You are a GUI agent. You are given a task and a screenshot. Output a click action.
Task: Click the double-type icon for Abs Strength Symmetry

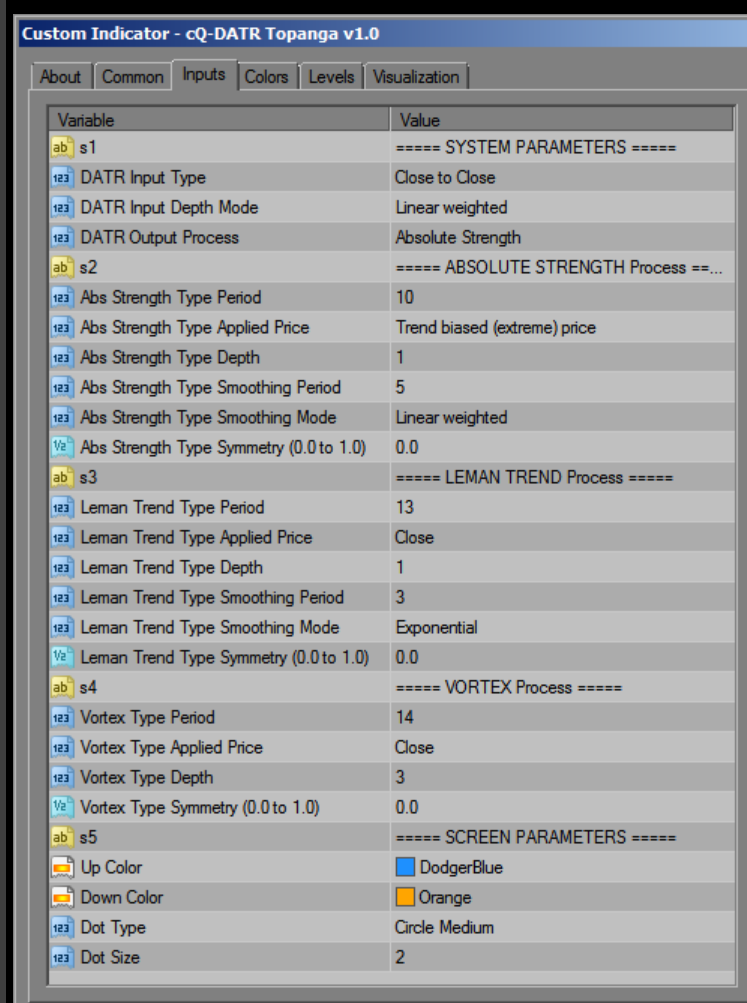tap(62, 448)
